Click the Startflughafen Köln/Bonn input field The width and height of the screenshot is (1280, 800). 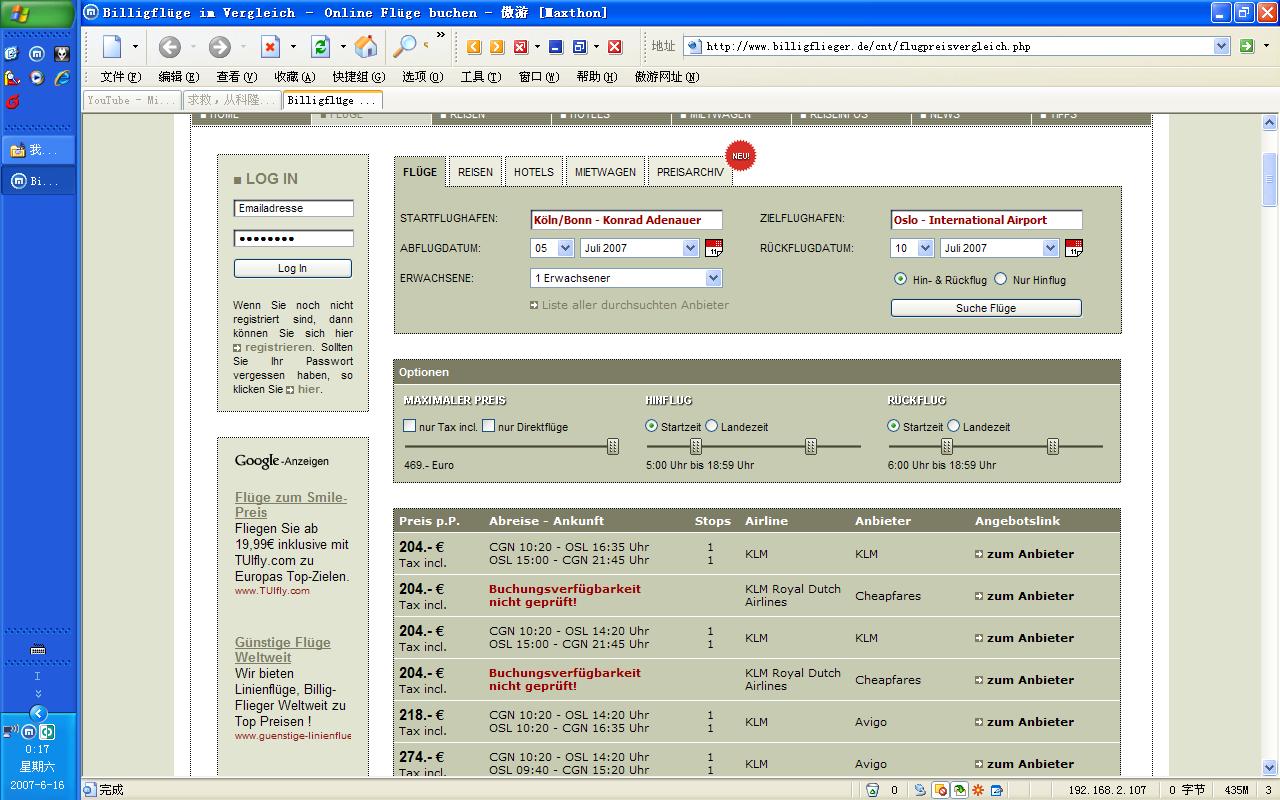(626, 220)
